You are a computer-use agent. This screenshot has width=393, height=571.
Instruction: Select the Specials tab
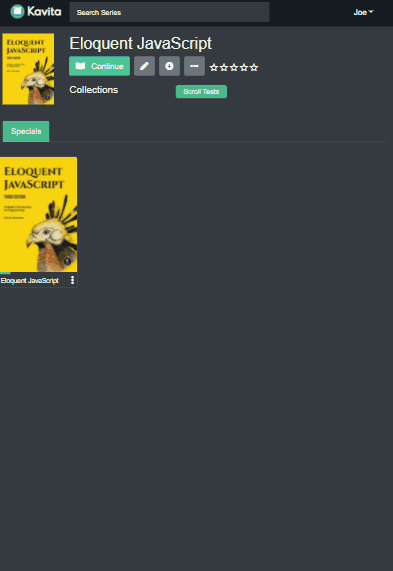26,131
